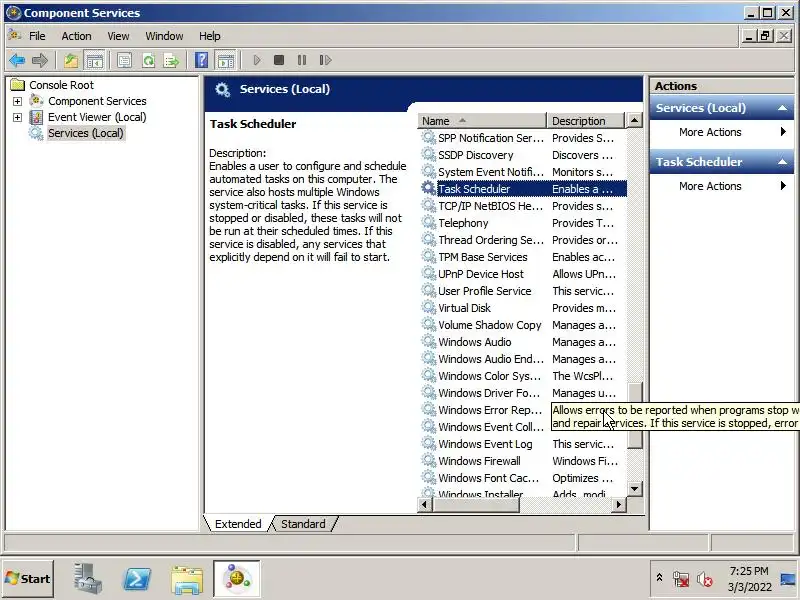Click the Forward arrow in the toolbar
Image resolution: width=800 pixels, height=600 pixels.
(x=40, y=60)
